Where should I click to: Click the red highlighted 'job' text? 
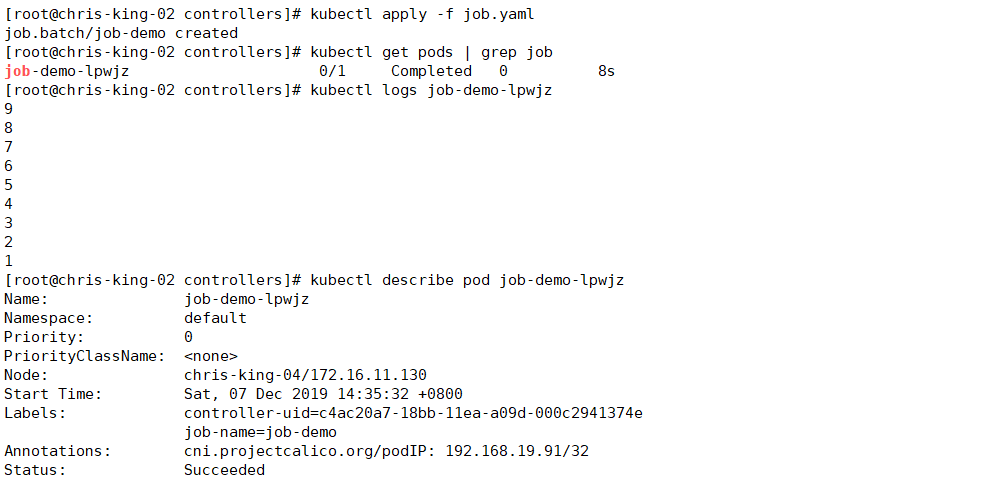17,71
